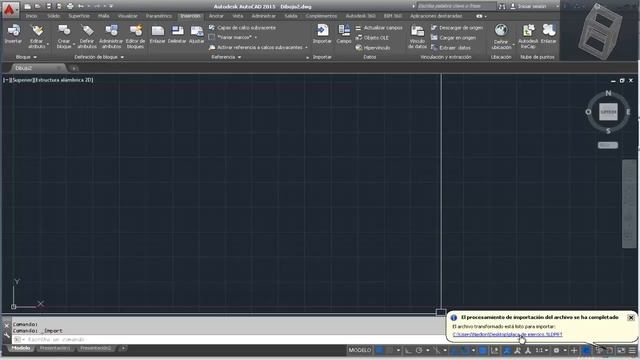Image resolution: width=640 pixels, height=360 pixels.
Task: Launch the Editor de bloques
Action: 135,36
